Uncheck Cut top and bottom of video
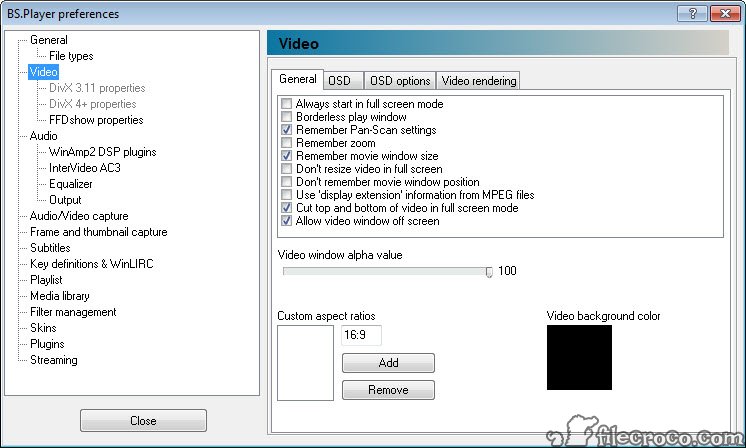 click(286, 208)
